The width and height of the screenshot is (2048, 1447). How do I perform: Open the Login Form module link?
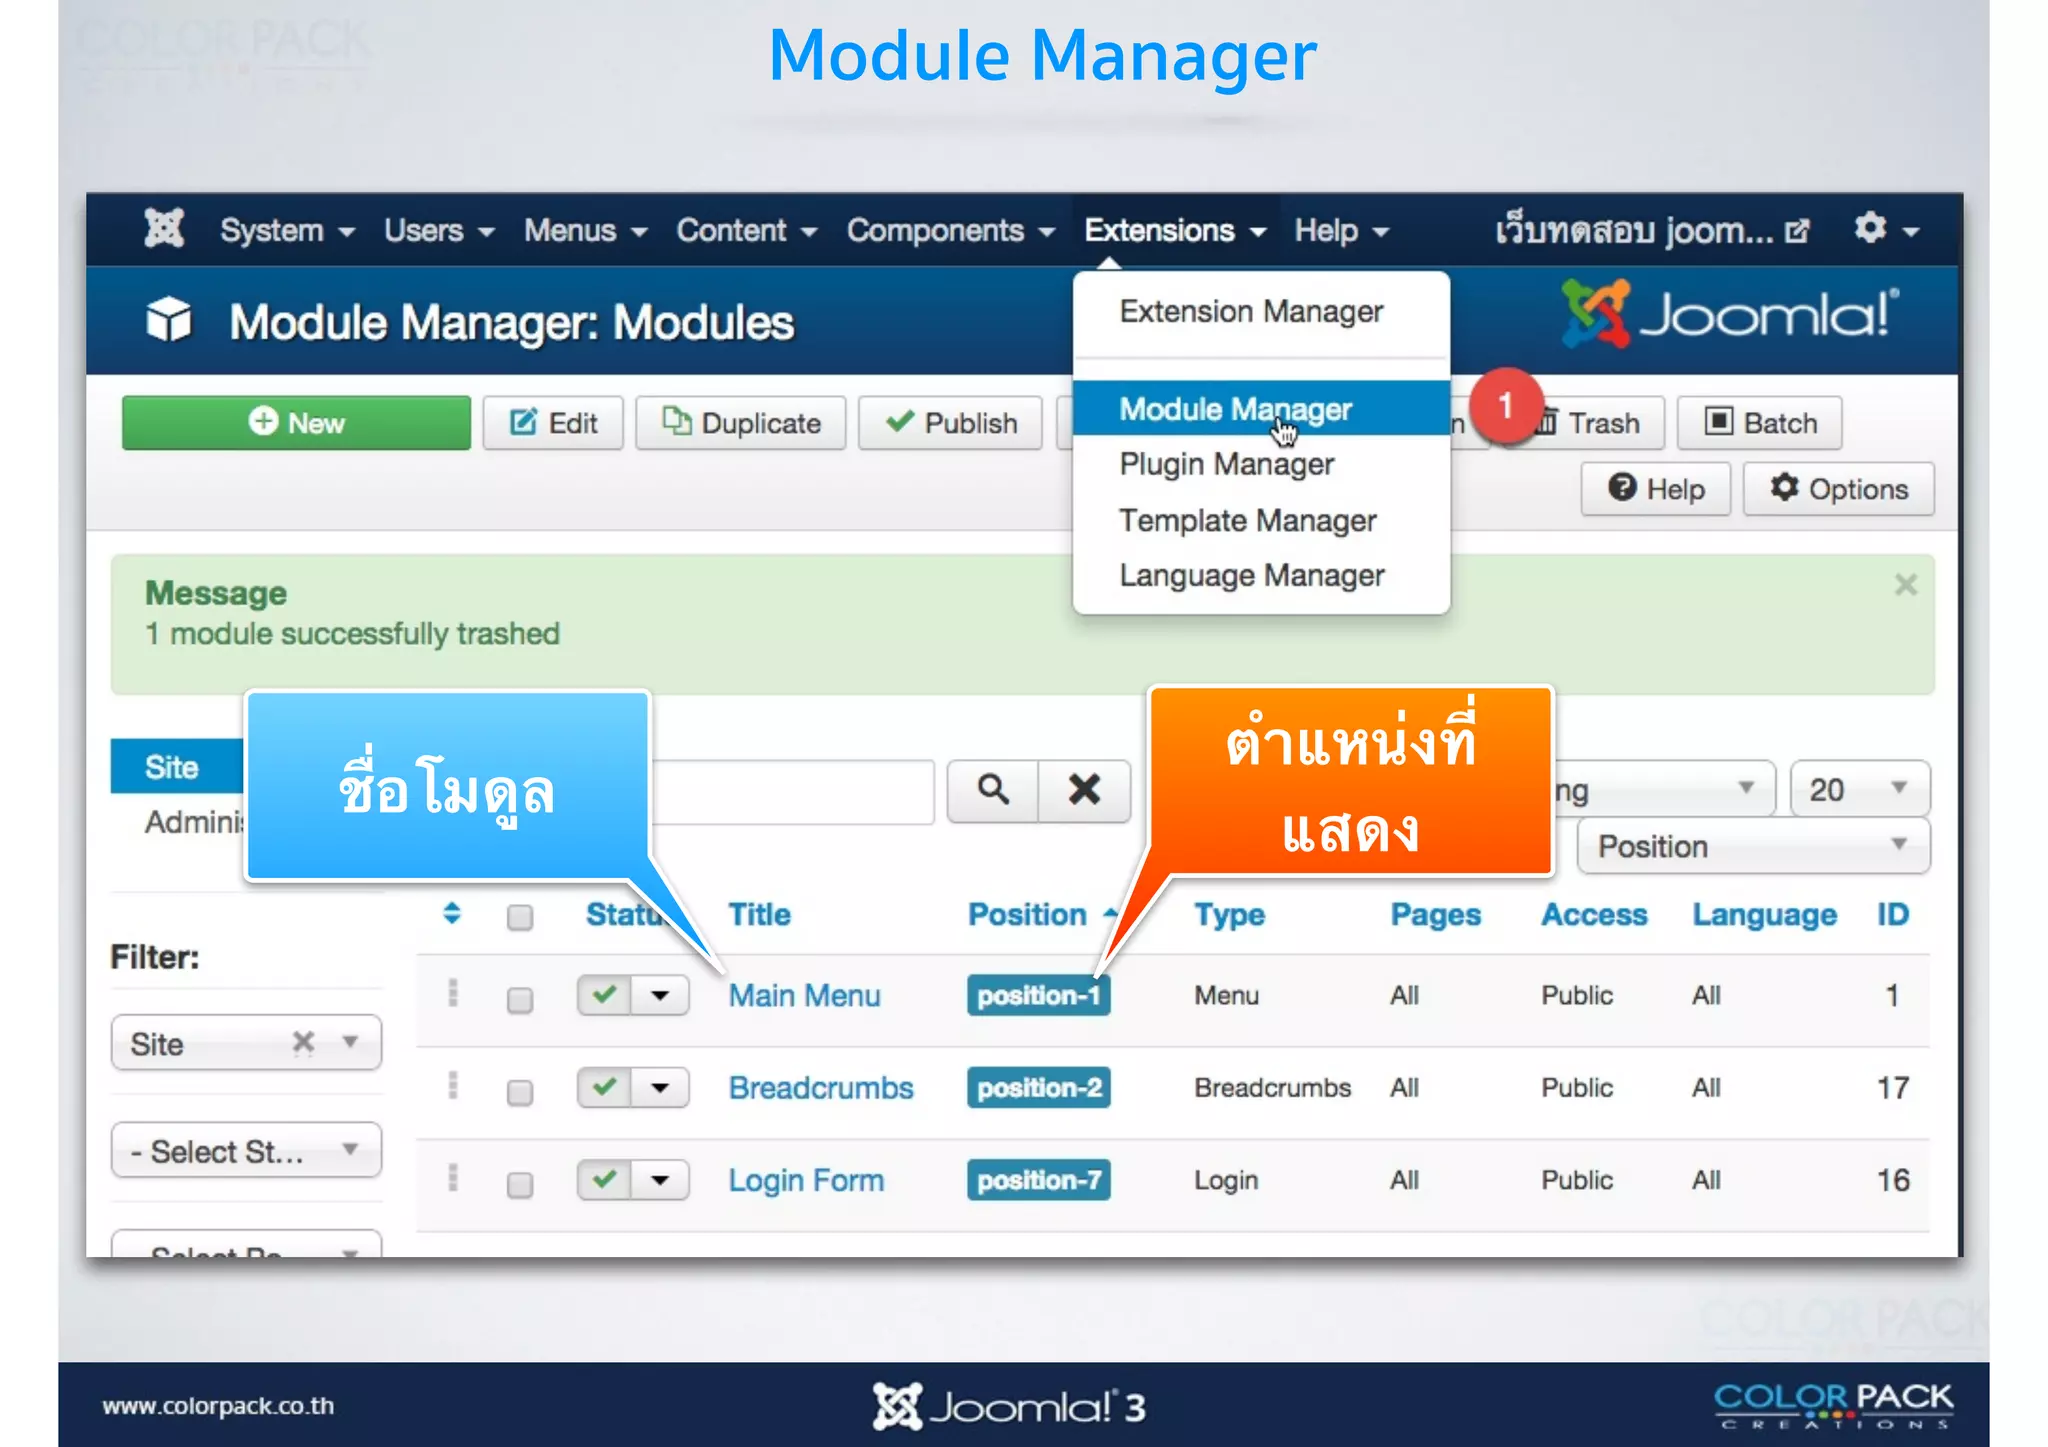click(x=806, y=1180)
